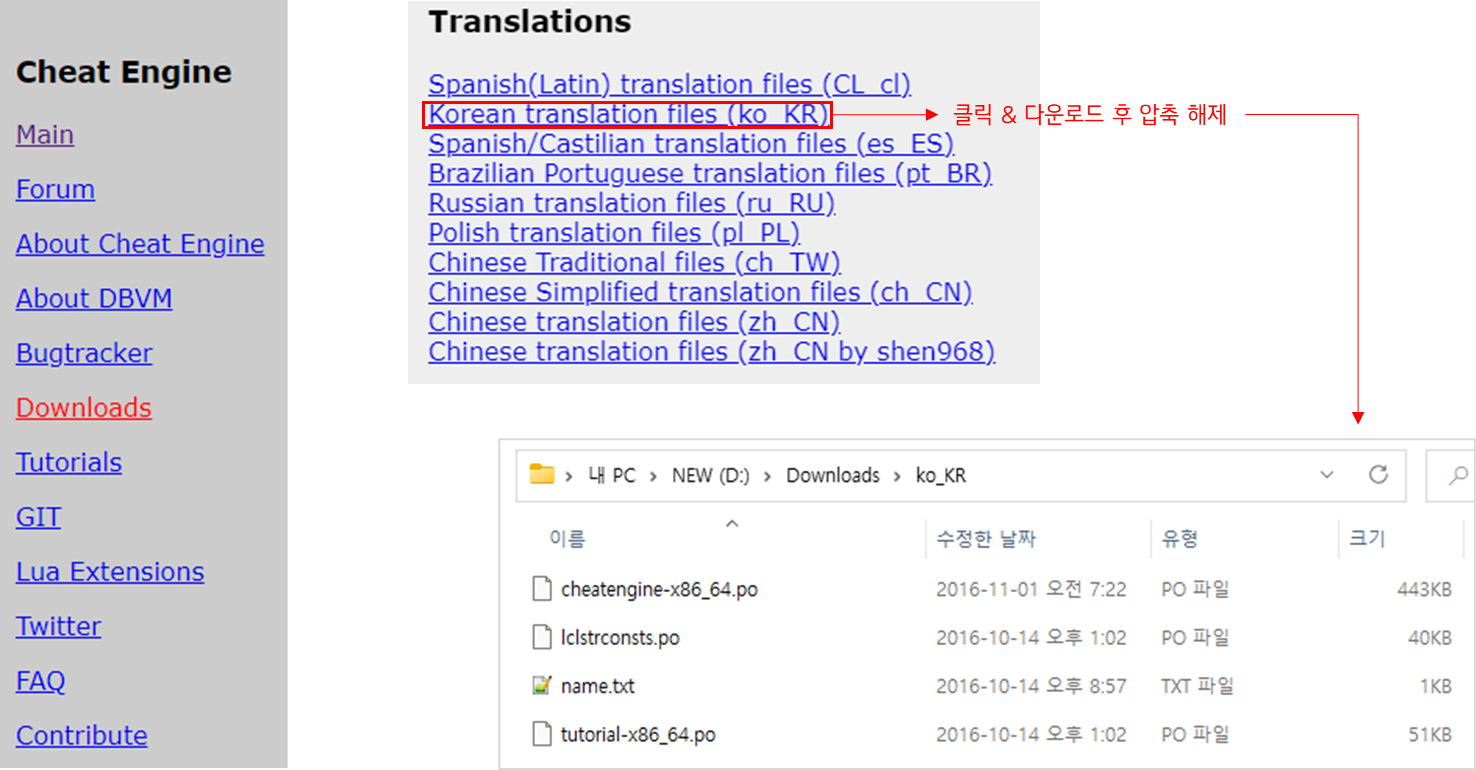Viewport: 1476px width, 770px height.
Task: Download Polish translation files (pl_PL)
Action: click(x=614, y=233)
